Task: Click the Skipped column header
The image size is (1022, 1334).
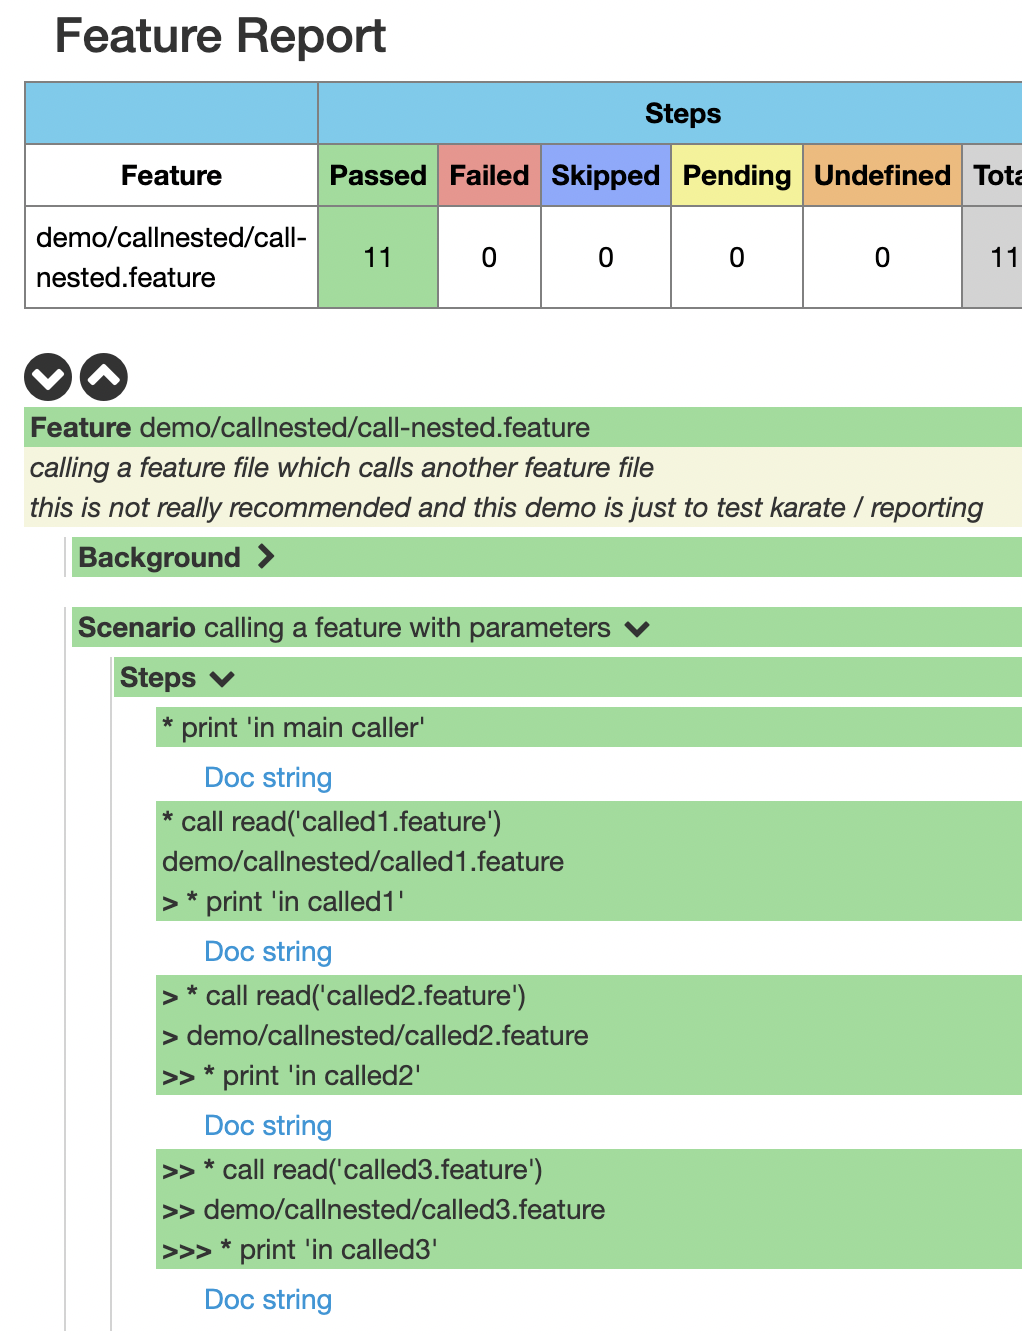Action: click(x=605, y=175)
